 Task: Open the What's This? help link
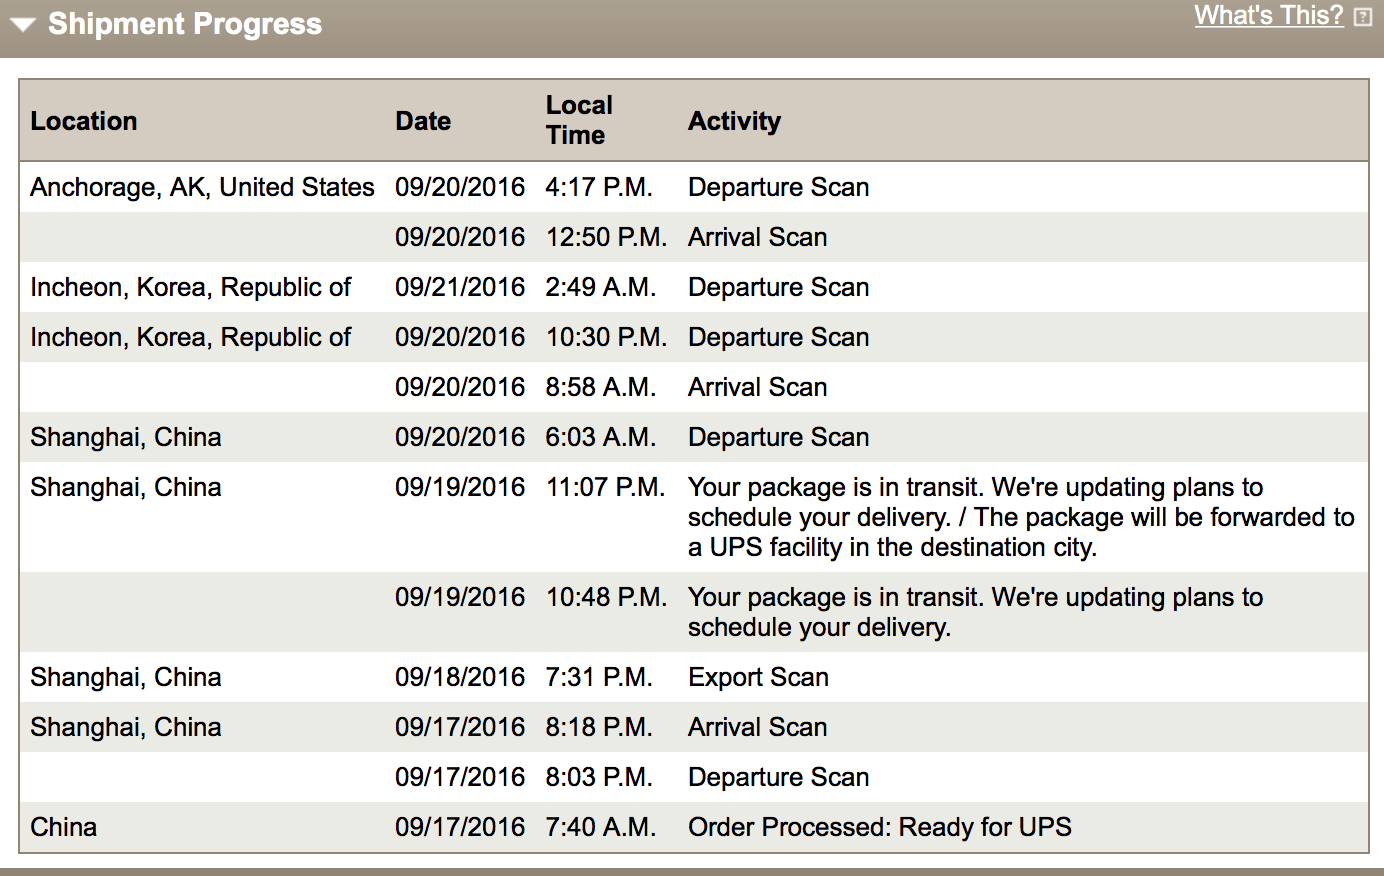coord(1269,16)
